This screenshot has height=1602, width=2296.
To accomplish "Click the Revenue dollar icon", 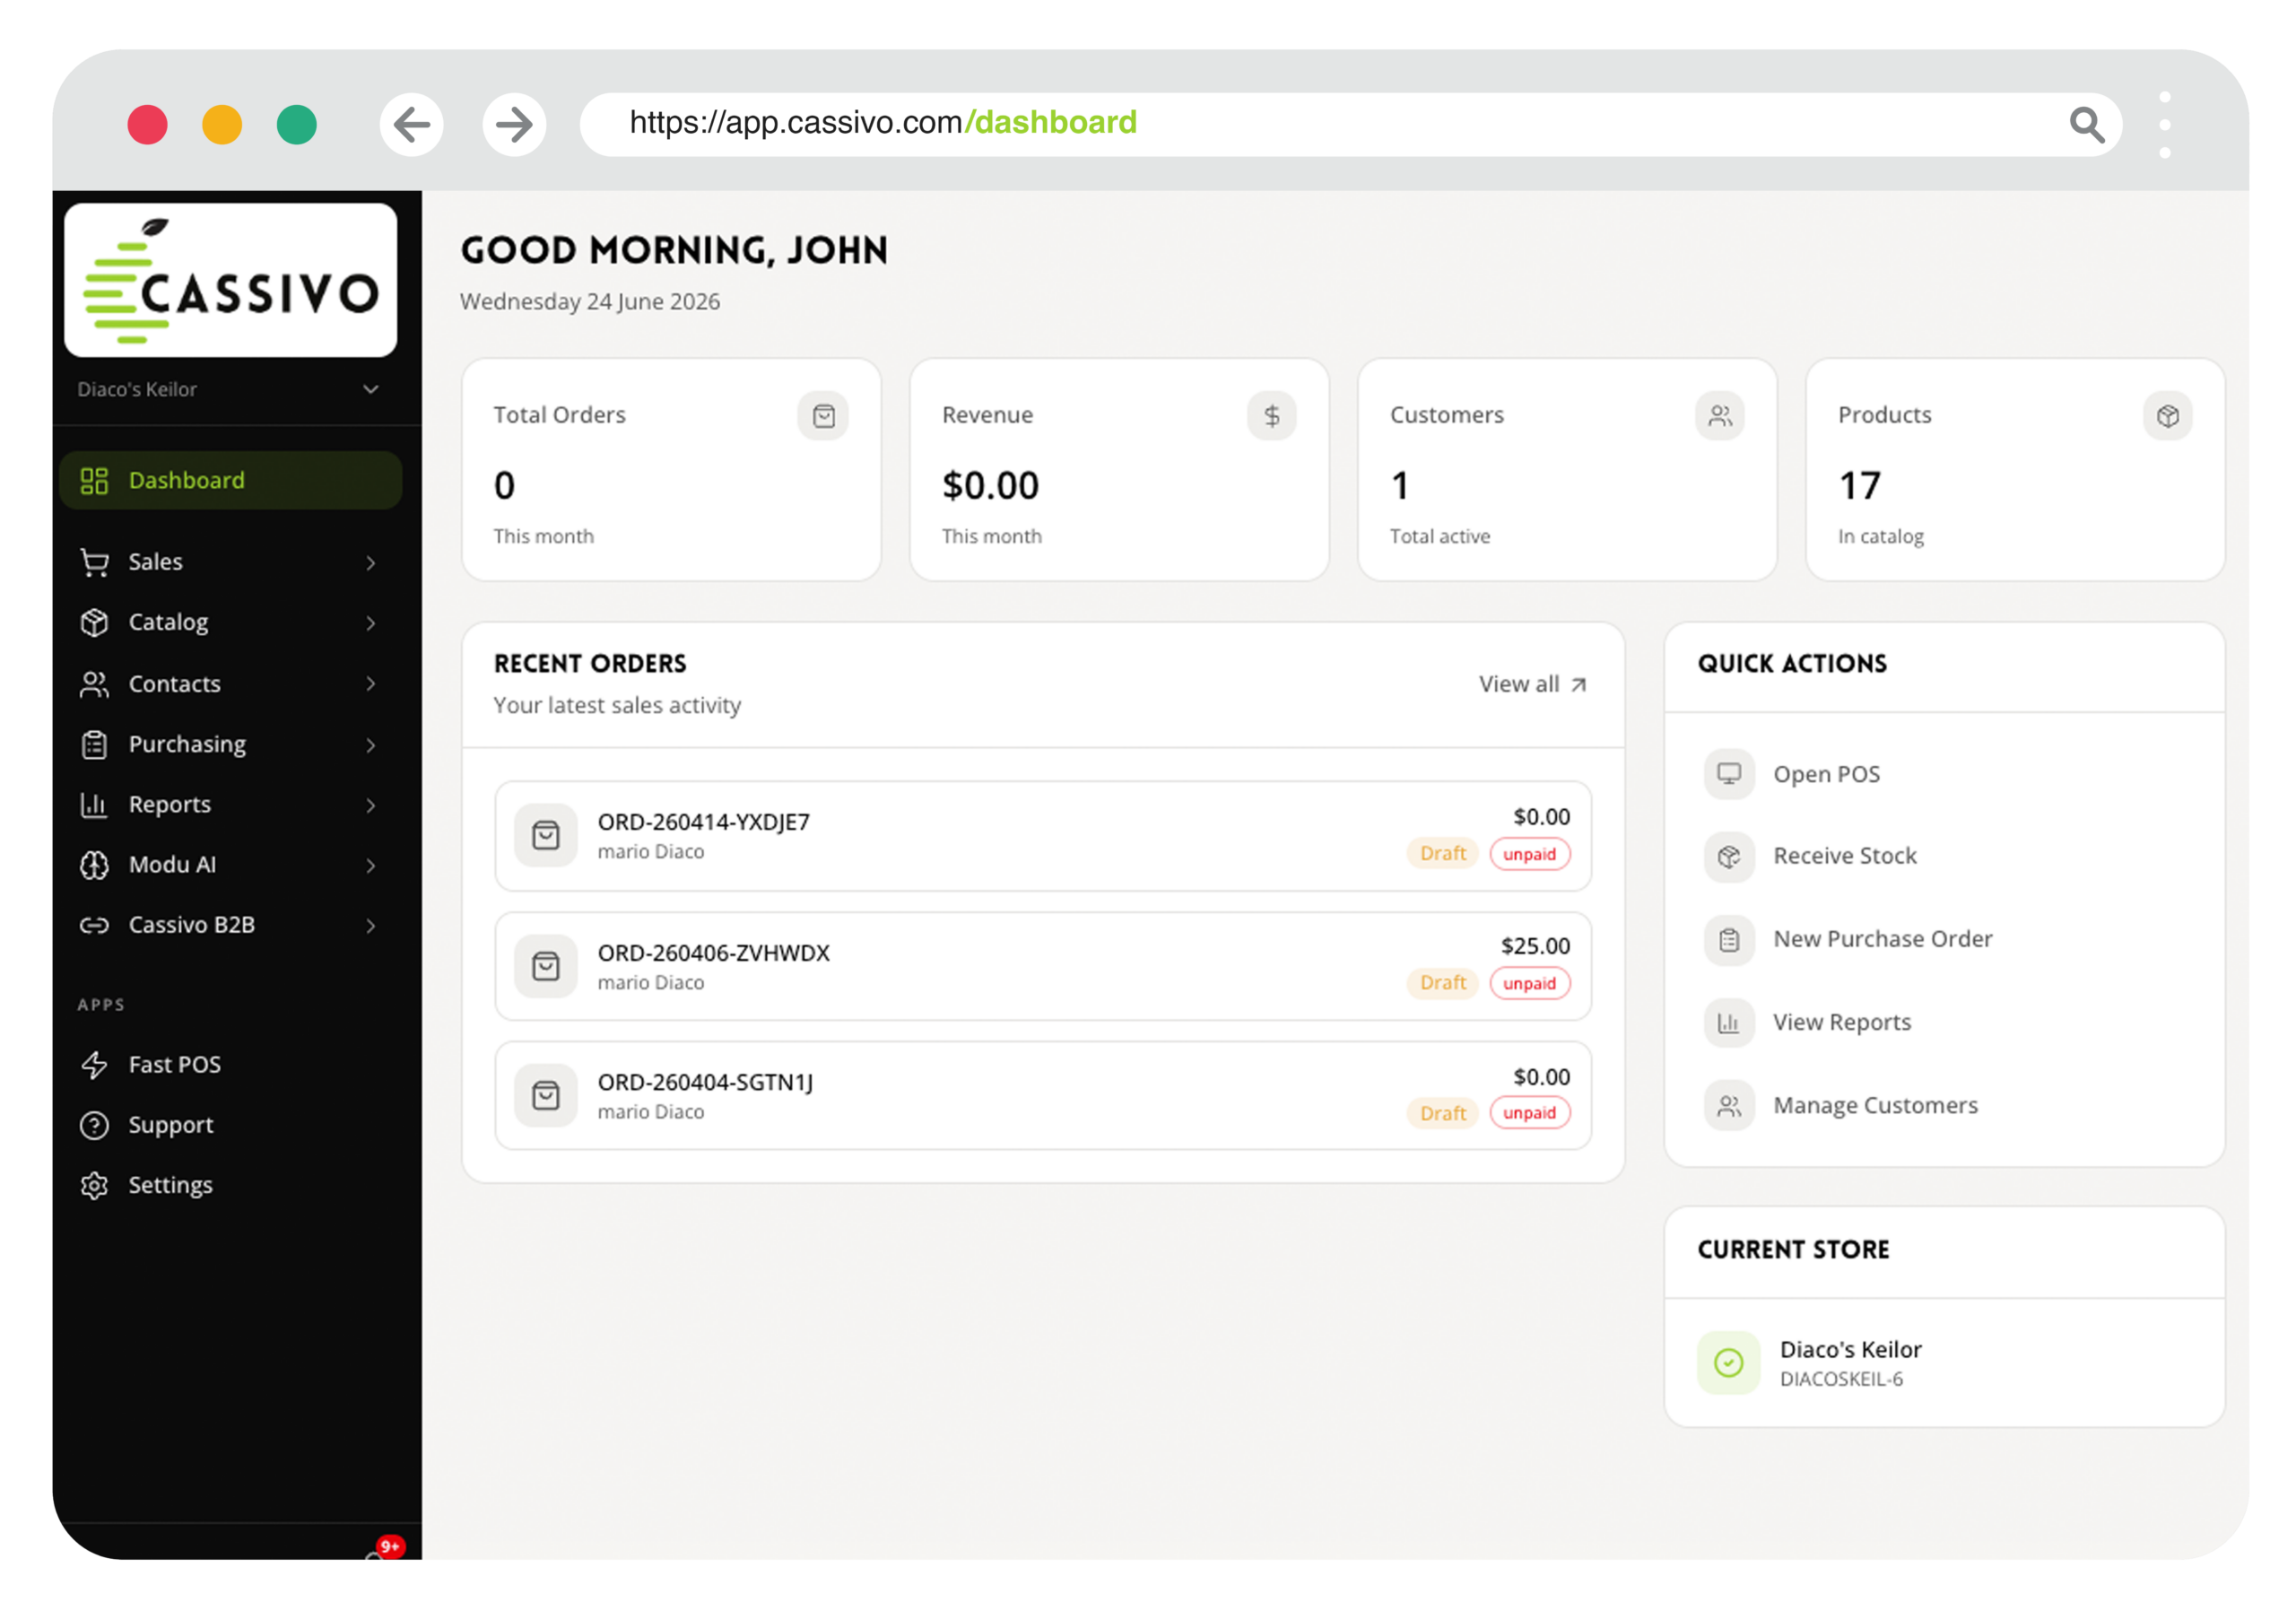I will [x=1271, y=416].
